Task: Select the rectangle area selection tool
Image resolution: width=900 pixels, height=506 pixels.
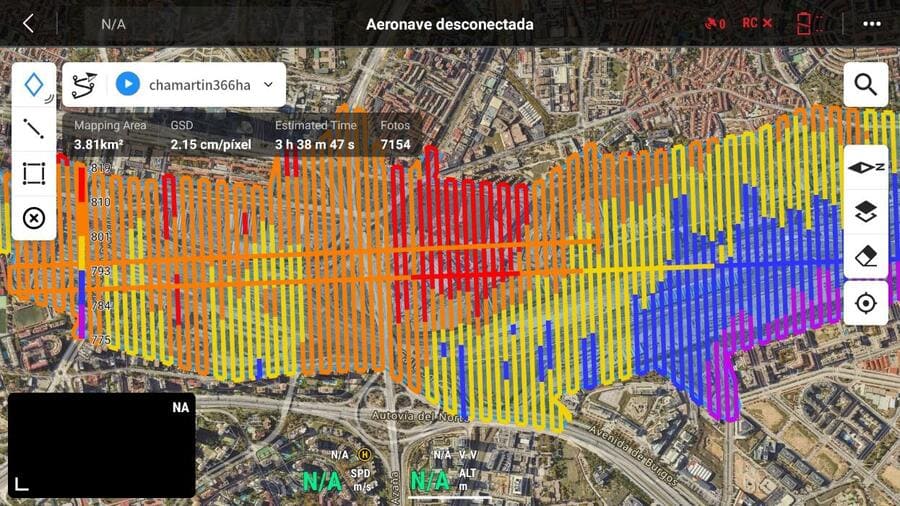Action: coord(34,173)
